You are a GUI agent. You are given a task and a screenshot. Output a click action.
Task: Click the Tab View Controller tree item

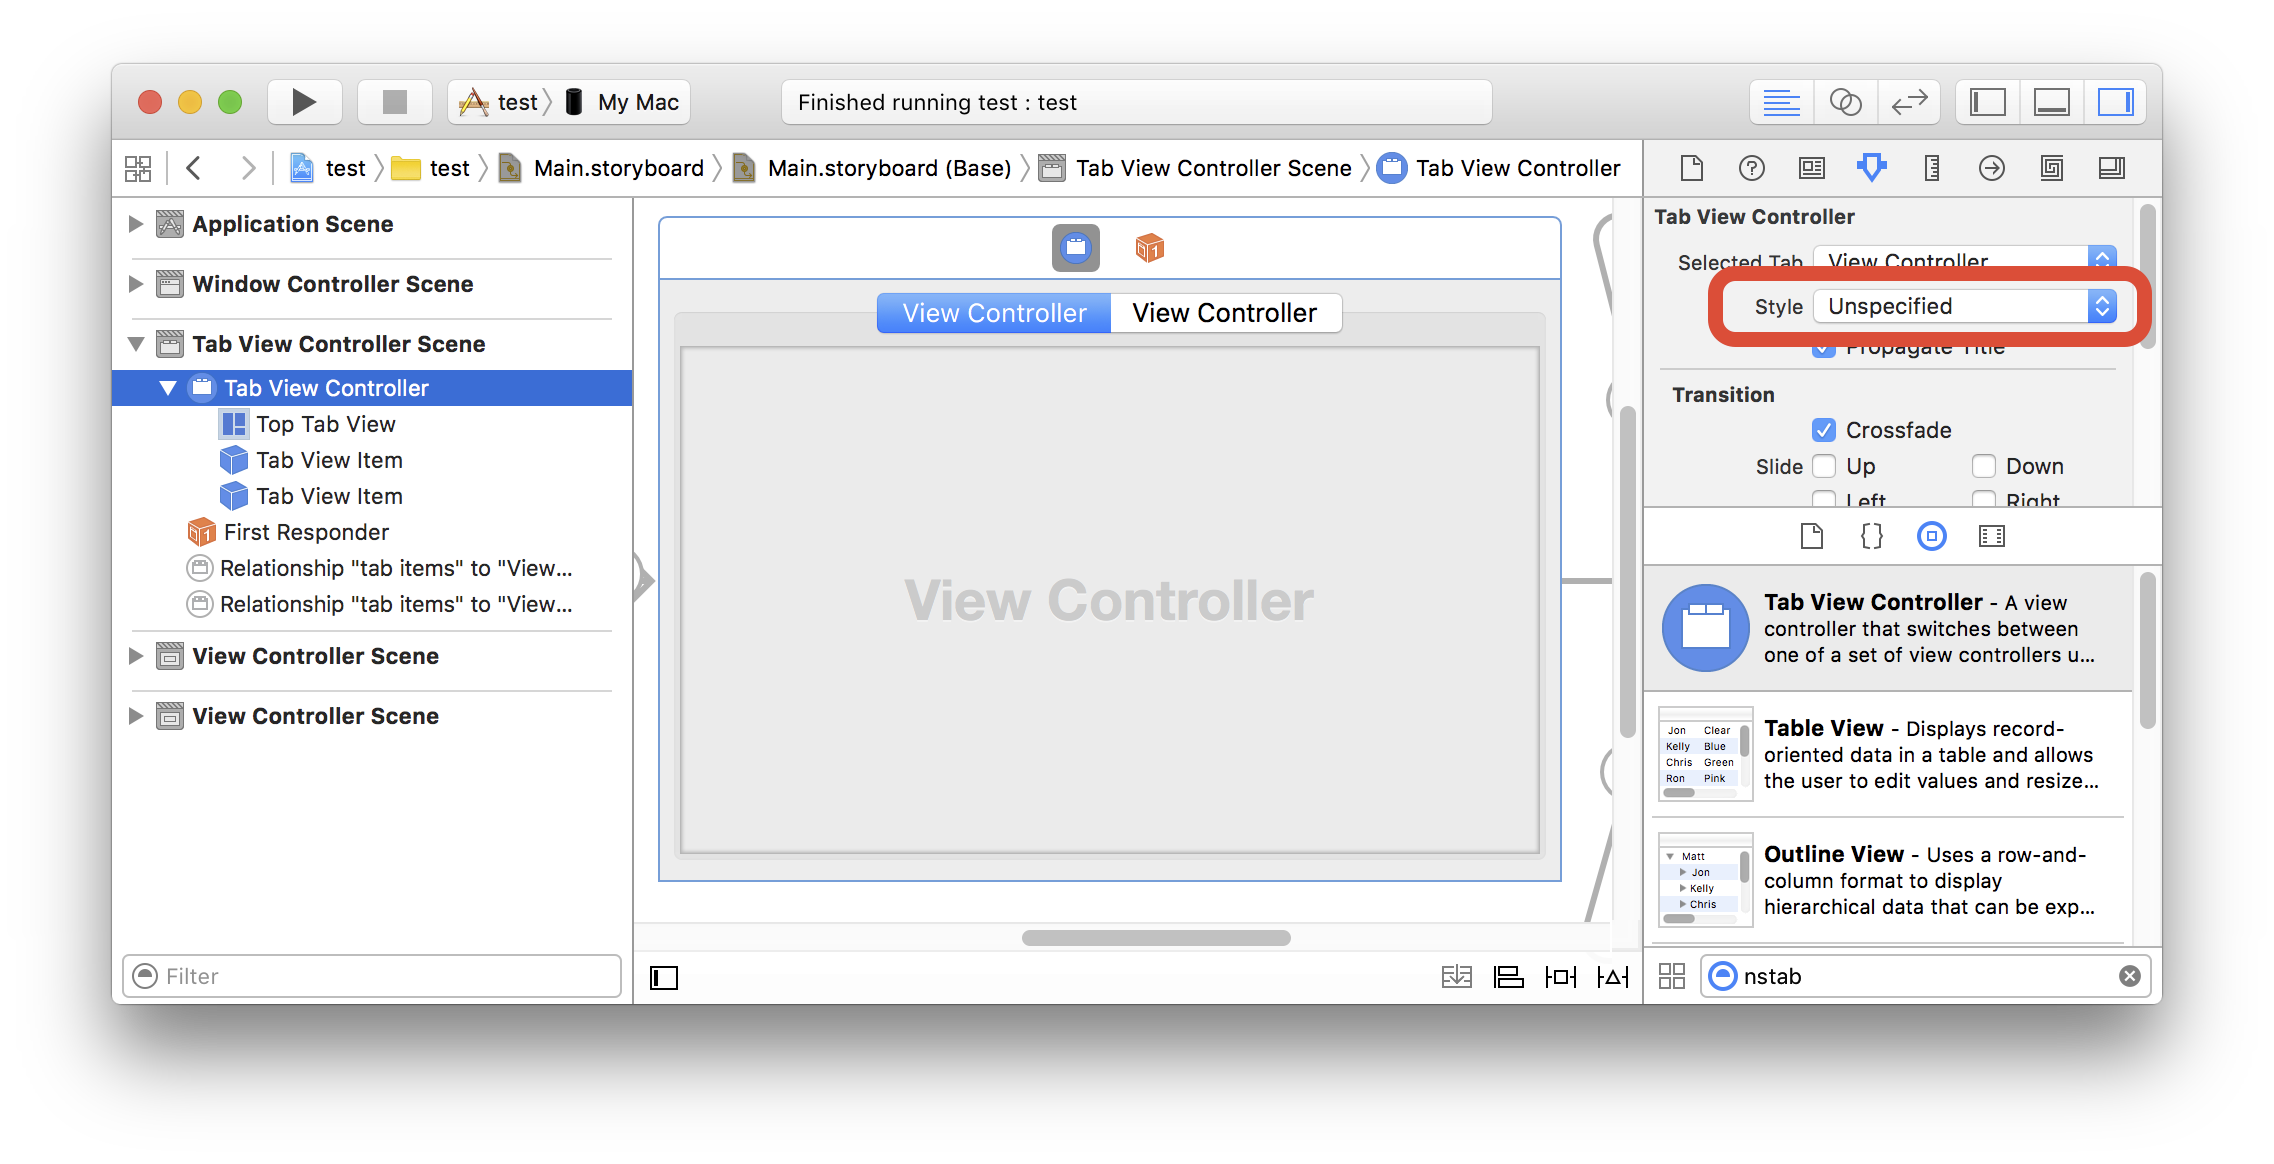point(327,386)
